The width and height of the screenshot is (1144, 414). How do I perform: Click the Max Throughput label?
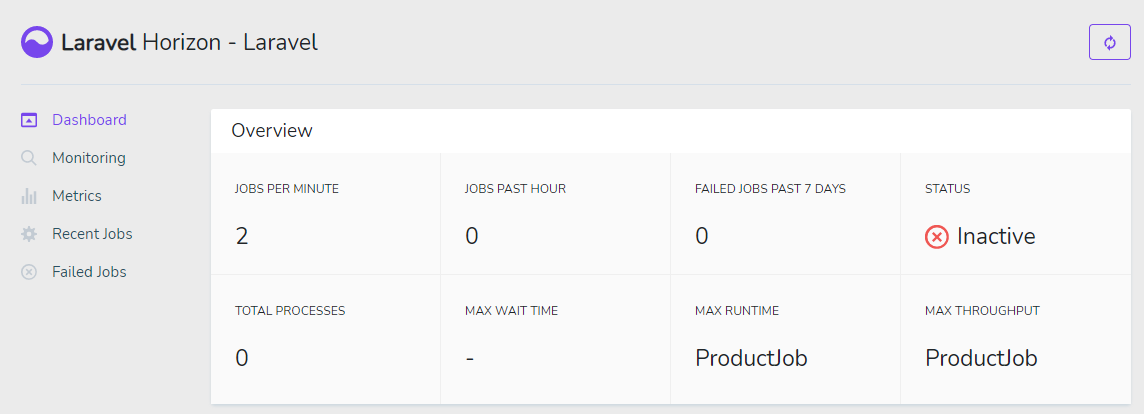click(982, 310)
